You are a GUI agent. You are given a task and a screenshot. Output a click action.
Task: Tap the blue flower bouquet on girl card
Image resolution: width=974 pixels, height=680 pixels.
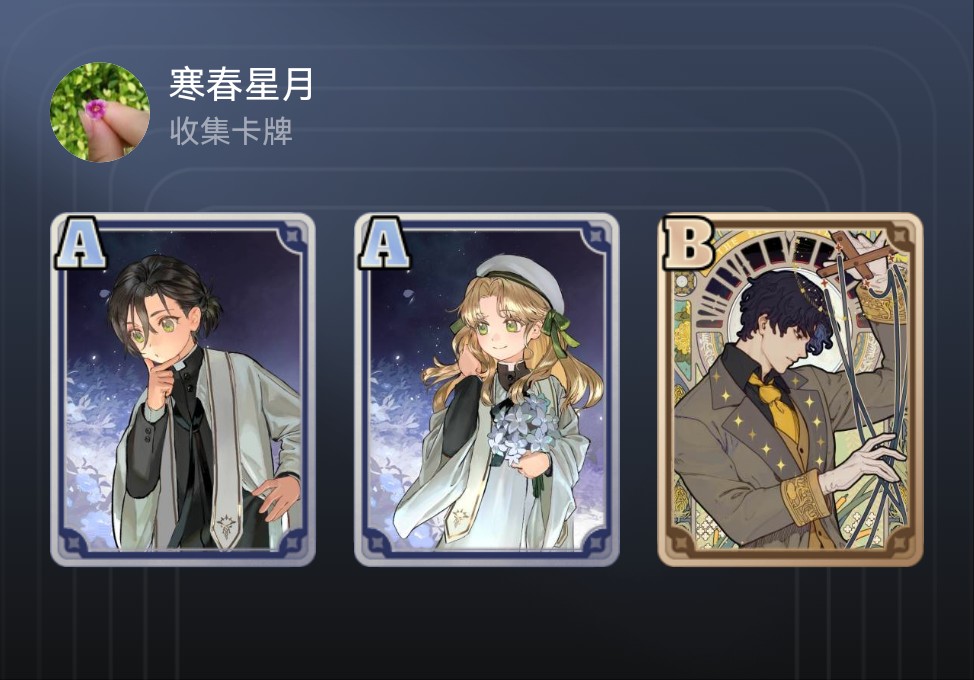pyautogui.click(x=523, y=428)
